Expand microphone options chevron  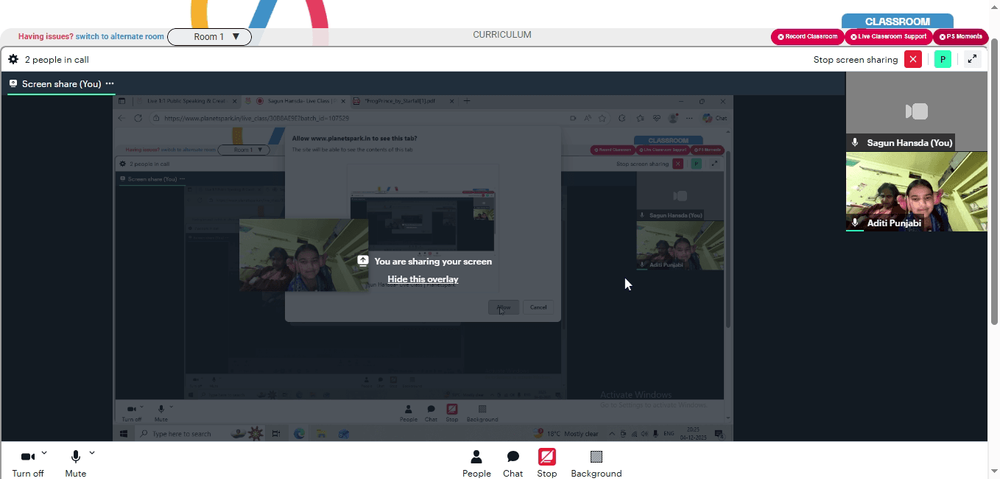point(92,453)
